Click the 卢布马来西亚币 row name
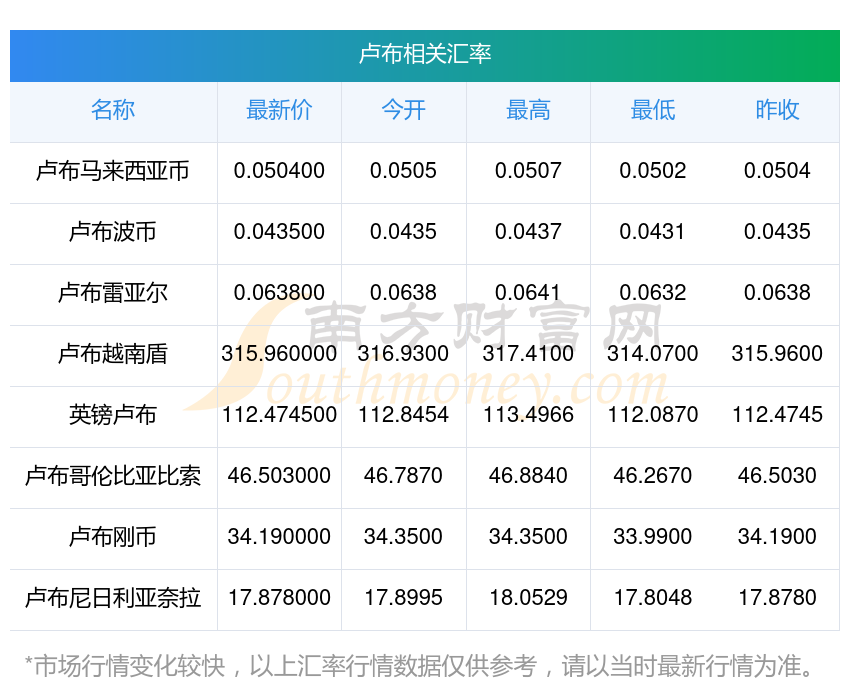The width and height of the screenshot is (850, 698). pyautogui.click(x=113, y=171)
